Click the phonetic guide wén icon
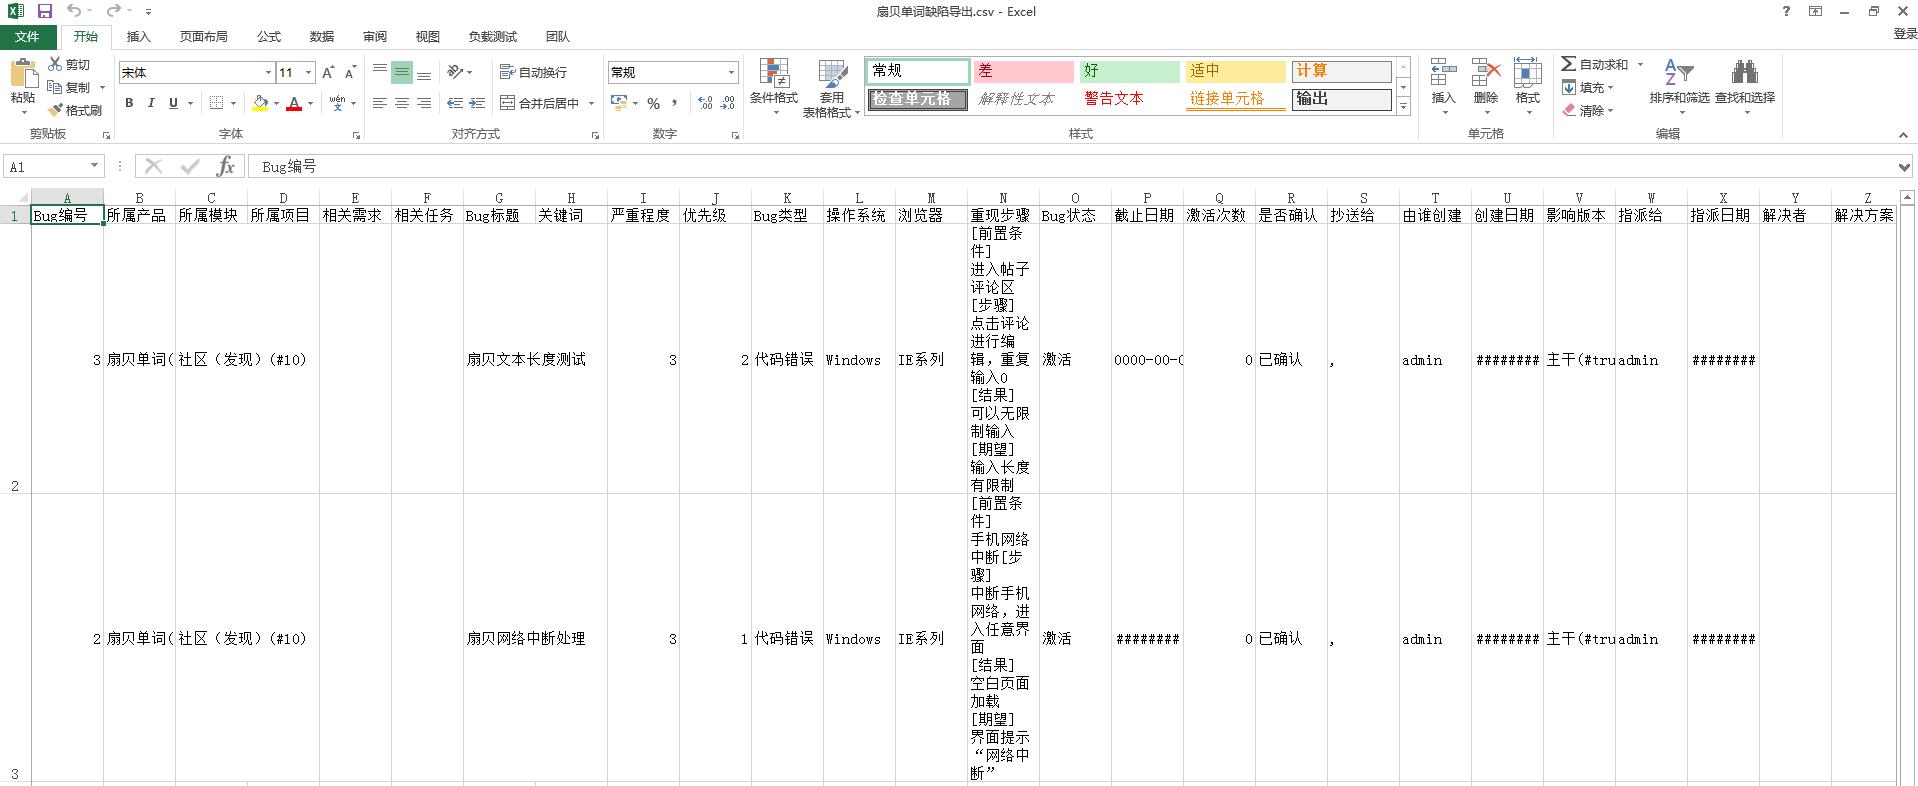This screenshot has height=786, width=1918. tap(337, 103)
